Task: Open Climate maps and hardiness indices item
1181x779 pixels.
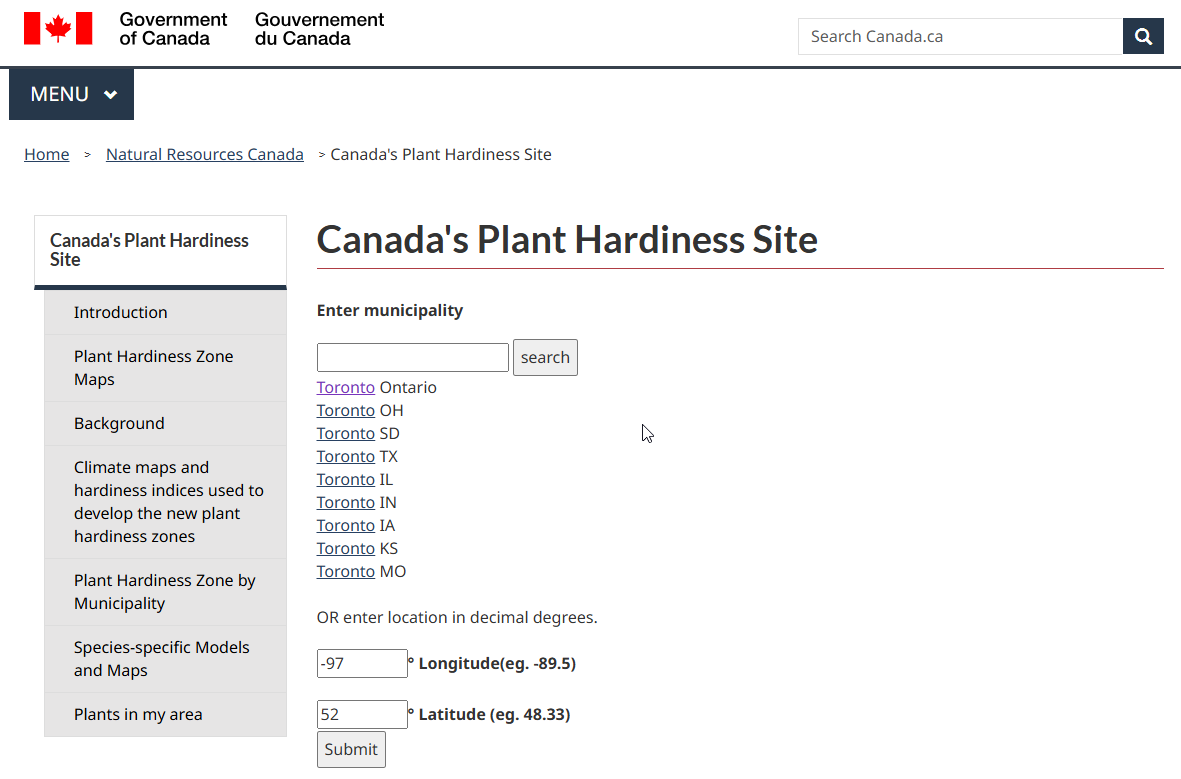Action: (x=165, y=502)
